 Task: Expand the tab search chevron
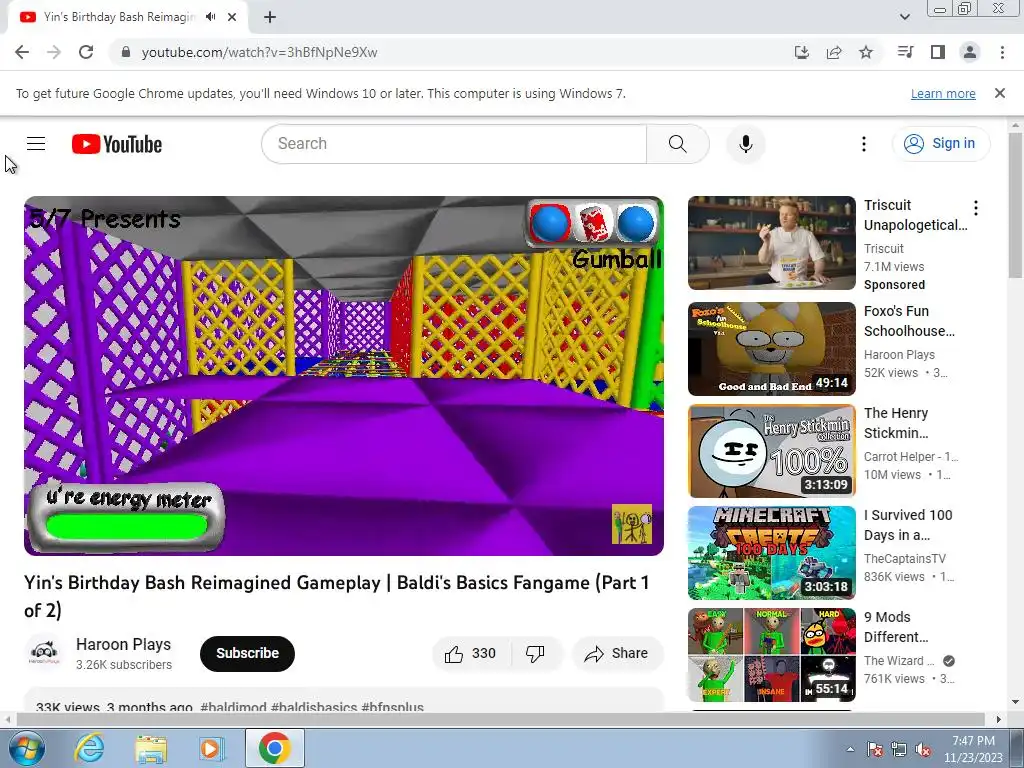tap(904, 17)
